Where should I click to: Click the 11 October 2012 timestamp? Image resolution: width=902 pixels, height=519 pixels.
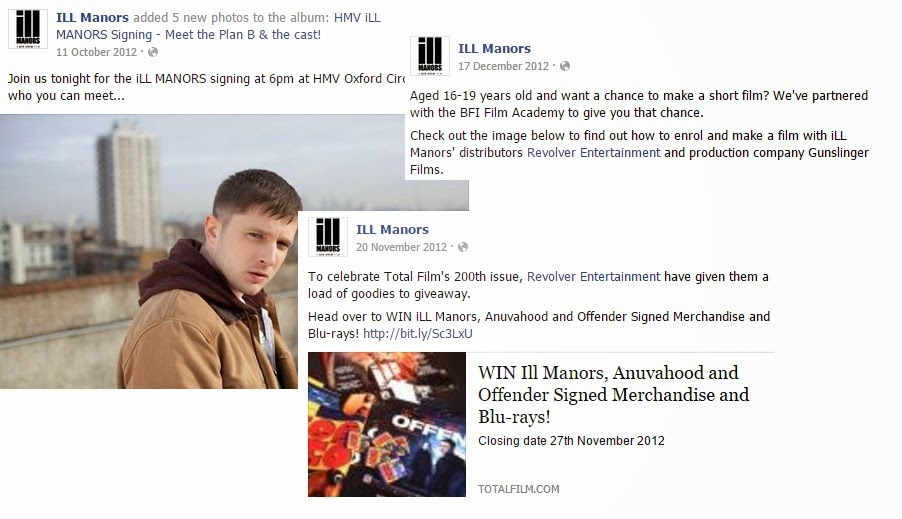click(x=97, y=52)
